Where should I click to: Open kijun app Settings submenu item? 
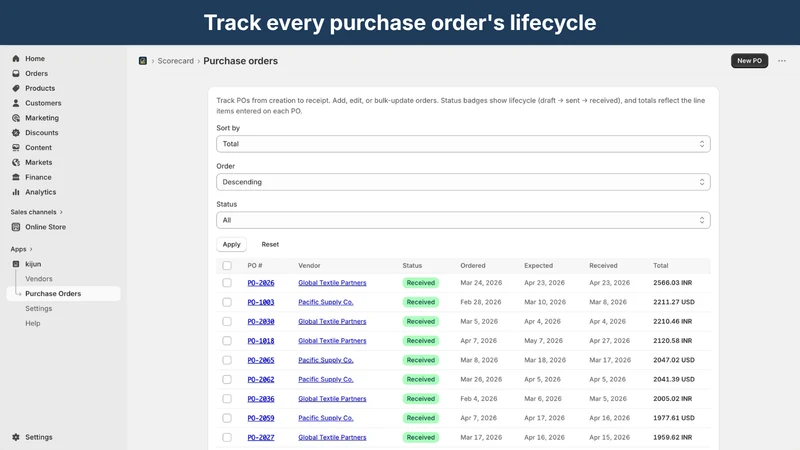[x=39, y=309]
